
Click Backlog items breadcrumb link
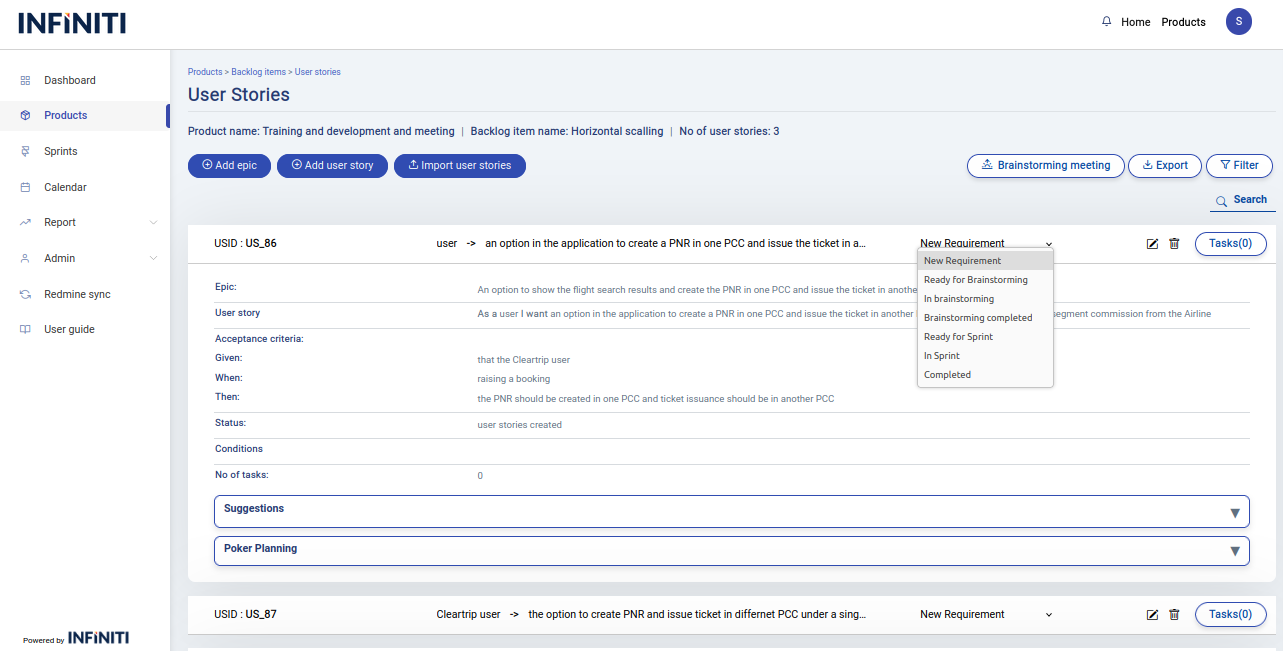tap(258, 72)
